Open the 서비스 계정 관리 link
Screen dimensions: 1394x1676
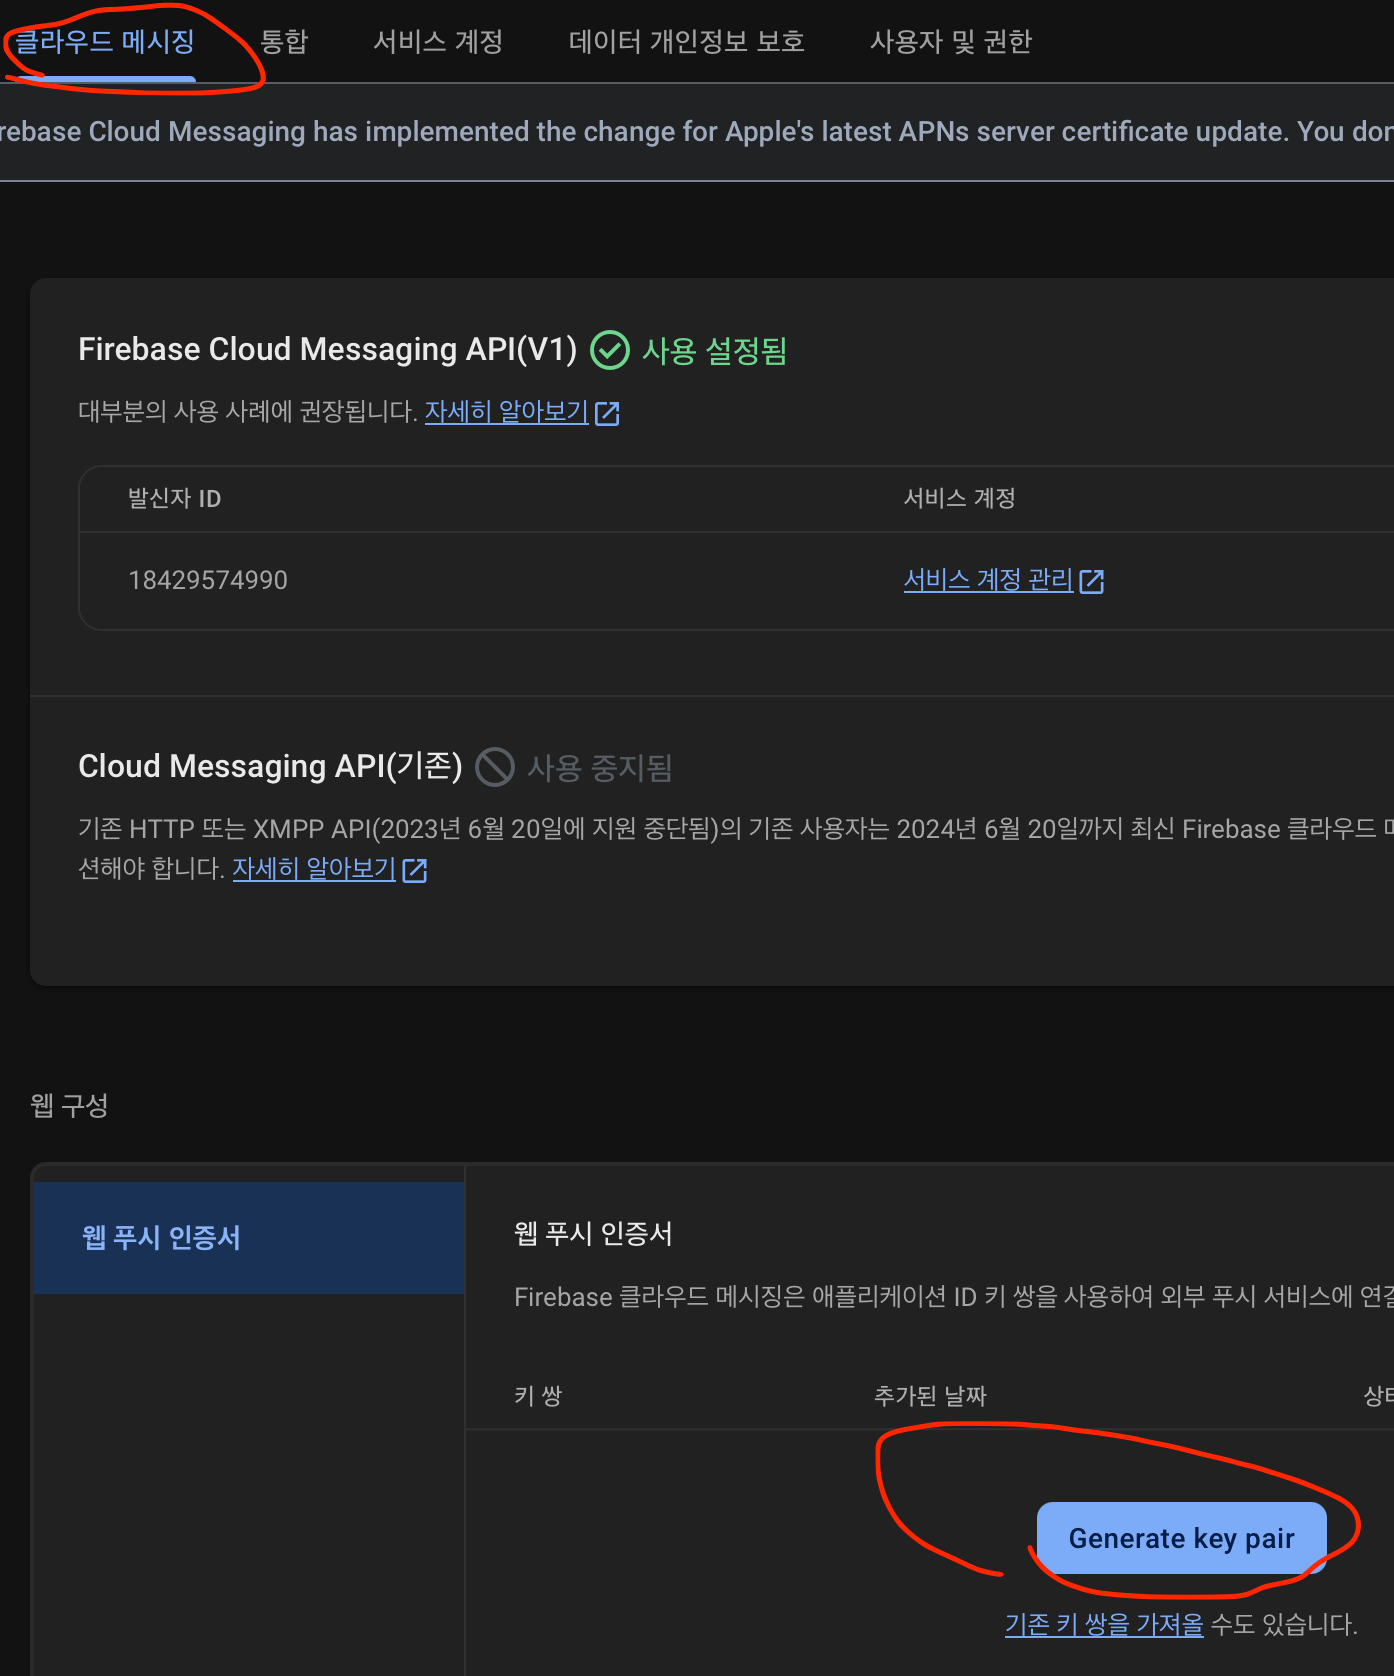pos(988,580)
